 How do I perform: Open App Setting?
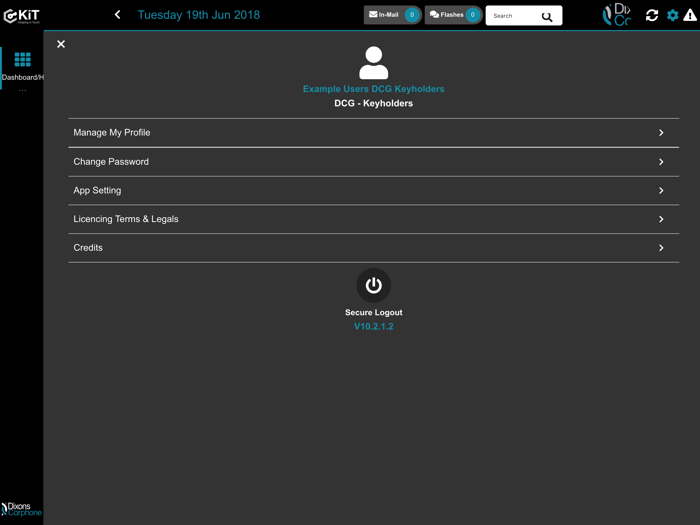(x=374, y=191)
